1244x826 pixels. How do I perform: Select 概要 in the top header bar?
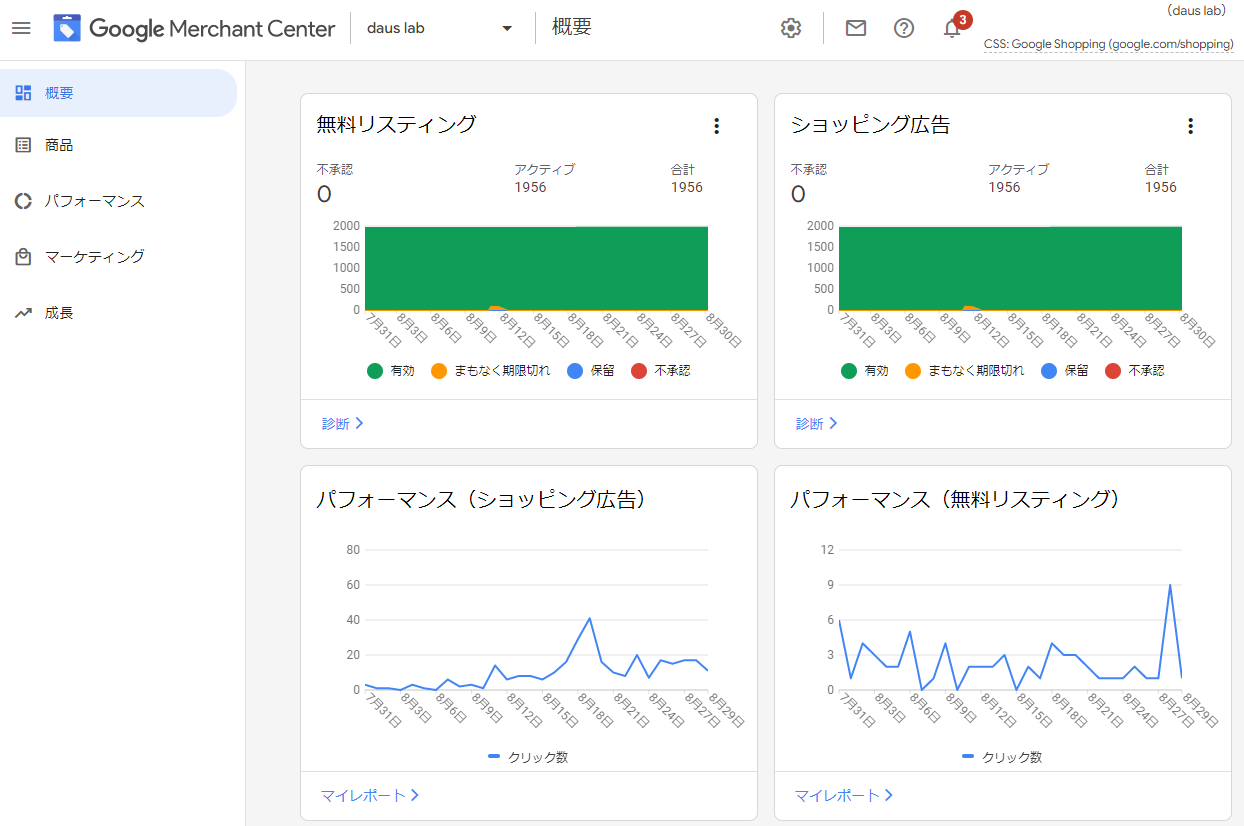point(571,27)
